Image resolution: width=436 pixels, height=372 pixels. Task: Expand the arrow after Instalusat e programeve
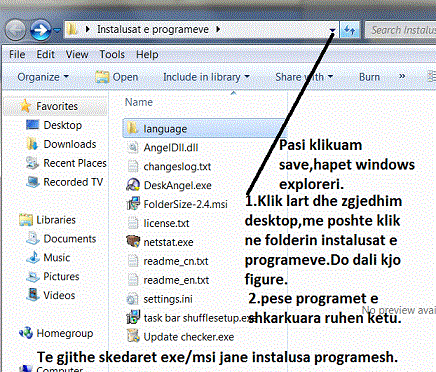pos(218,29)
